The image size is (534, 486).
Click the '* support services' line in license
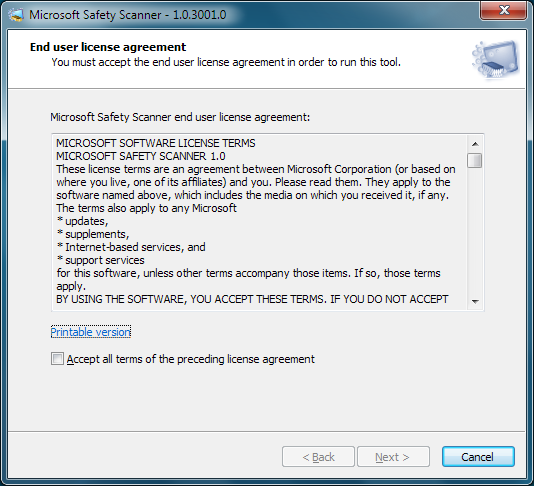click(100, 260)
